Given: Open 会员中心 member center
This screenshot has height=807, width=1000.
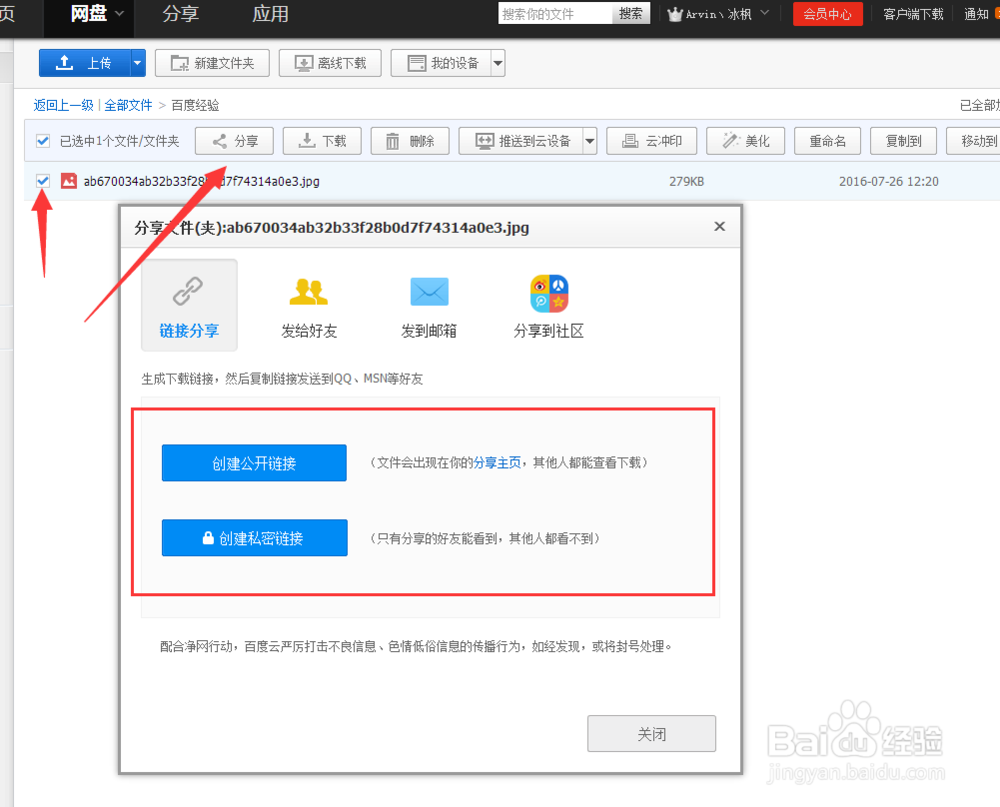Looking at the screenshot, I should coord(828,14).
